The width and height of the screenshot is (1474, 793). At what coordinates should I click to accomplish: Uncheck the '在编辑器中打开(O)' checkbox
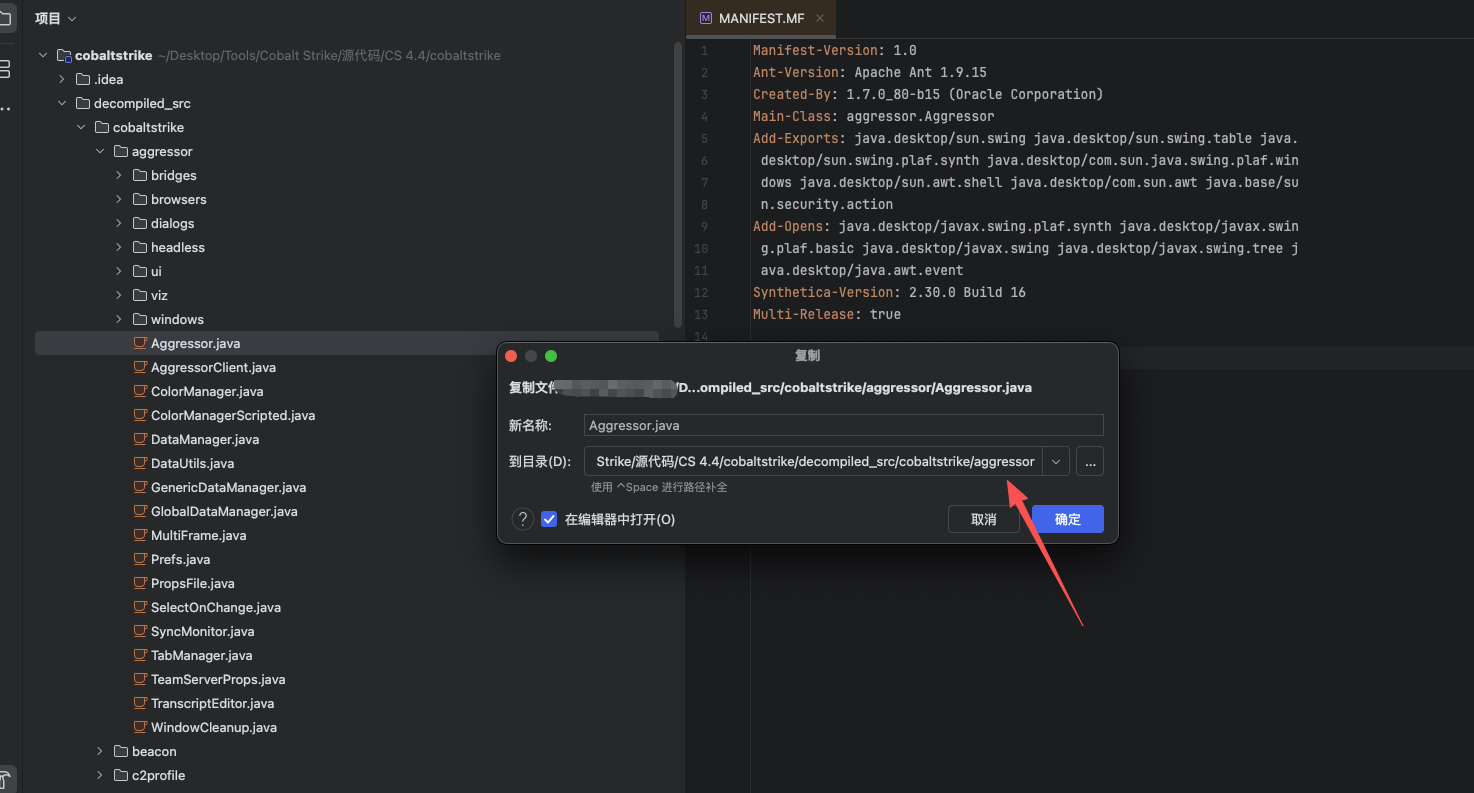[x=549, y=519]
